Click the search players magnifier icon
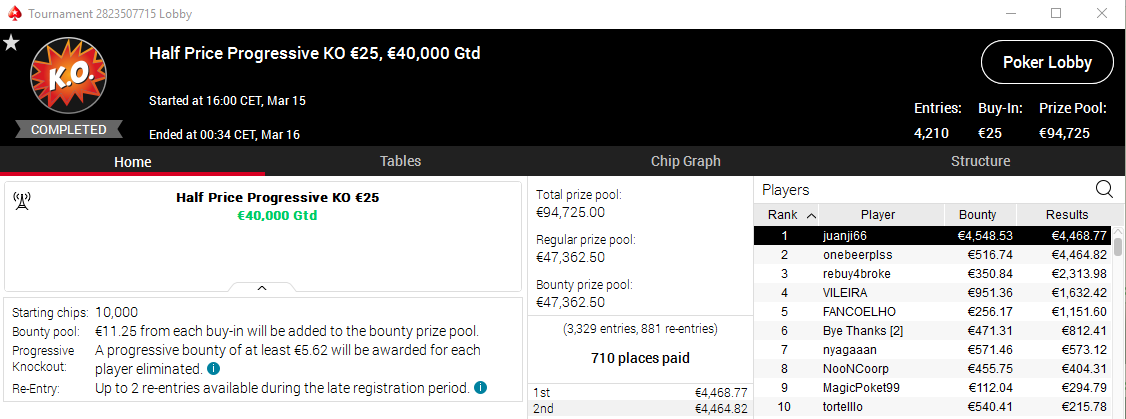The height and width of the screenshot is (419, 1126). [x=1104, y=189]
